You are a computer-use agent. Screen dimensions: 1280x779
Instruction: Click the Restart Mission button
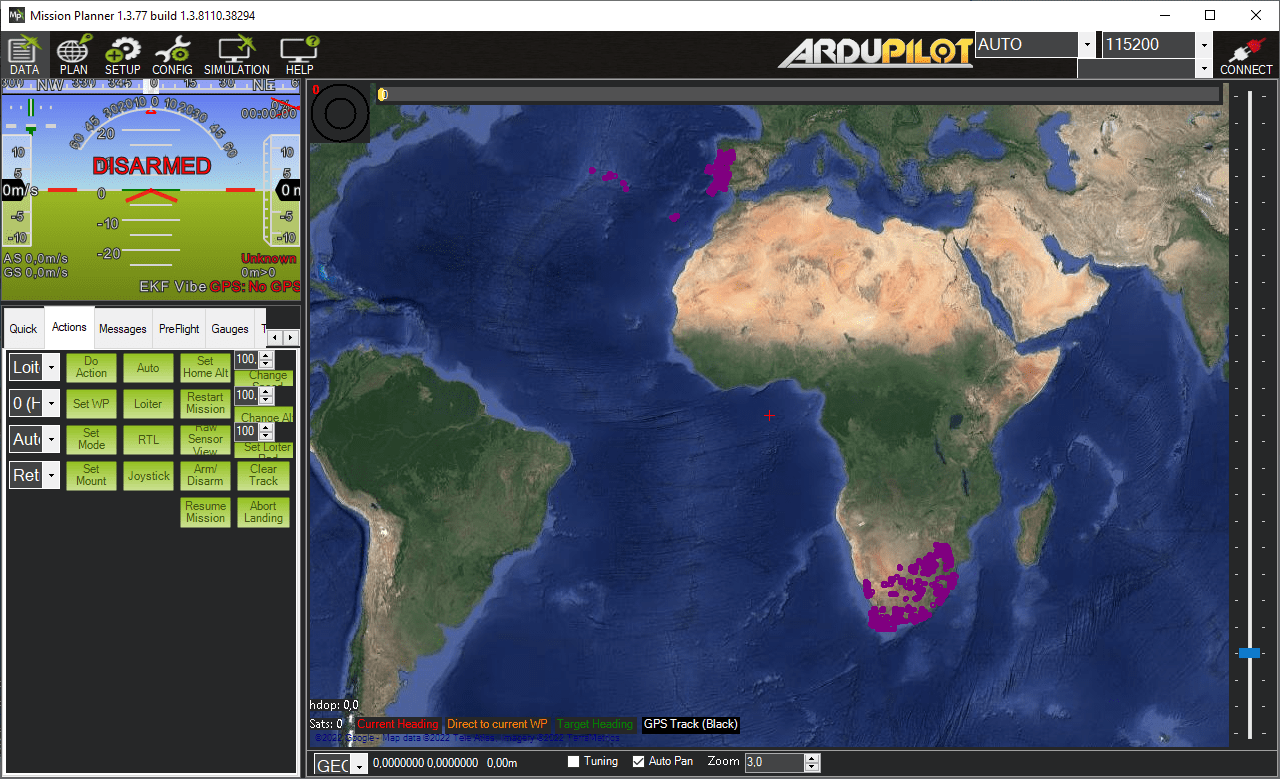pos(205,404)
